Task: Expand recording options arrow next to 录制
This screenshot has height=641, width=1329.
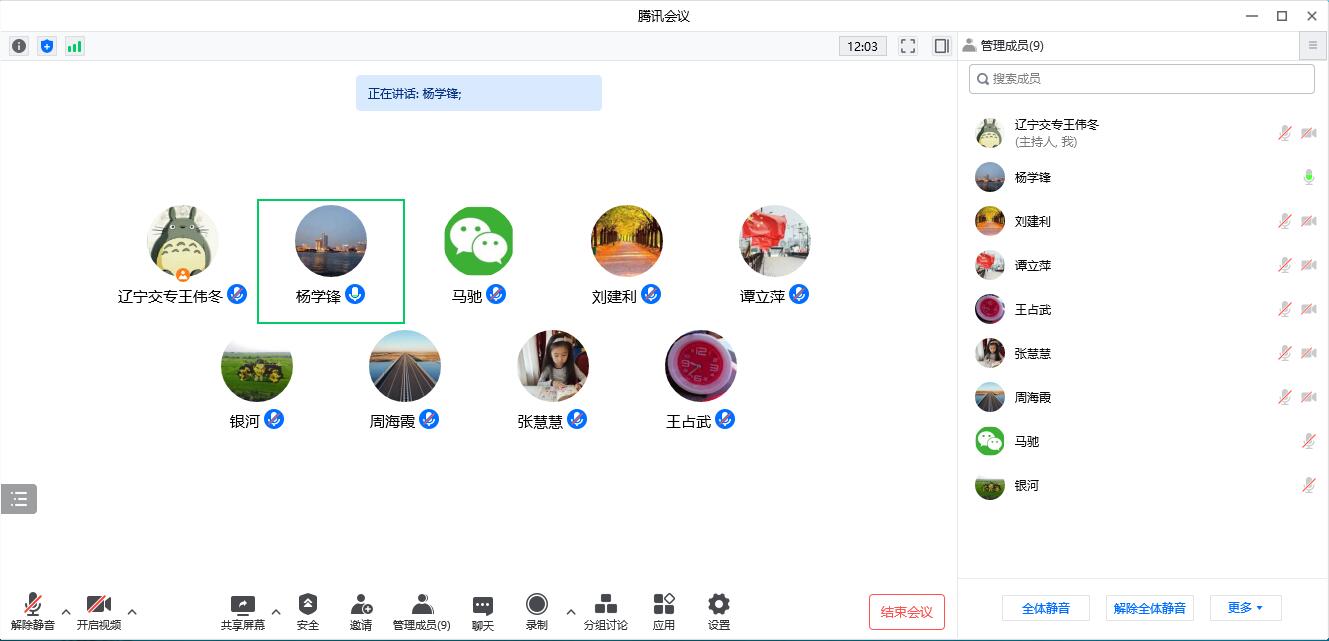Action: point(571,612)
